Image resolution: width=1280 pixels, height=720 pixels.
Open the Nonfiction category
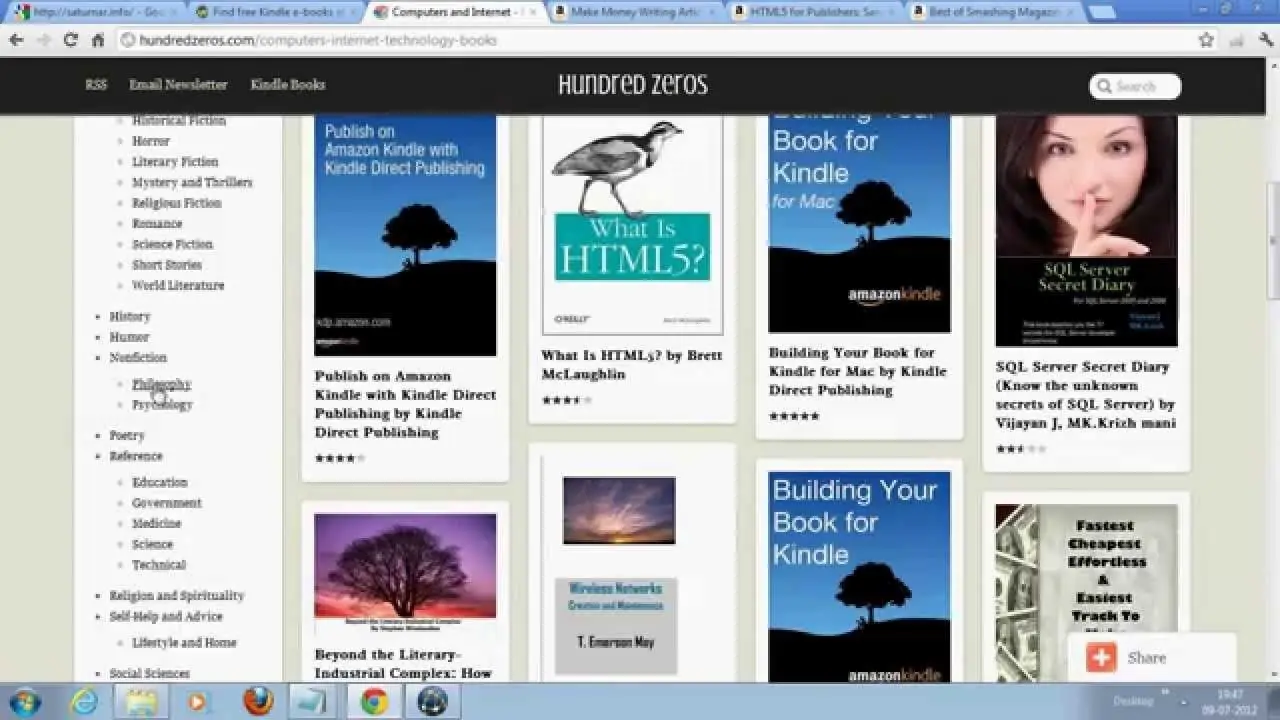click(138, 357)
